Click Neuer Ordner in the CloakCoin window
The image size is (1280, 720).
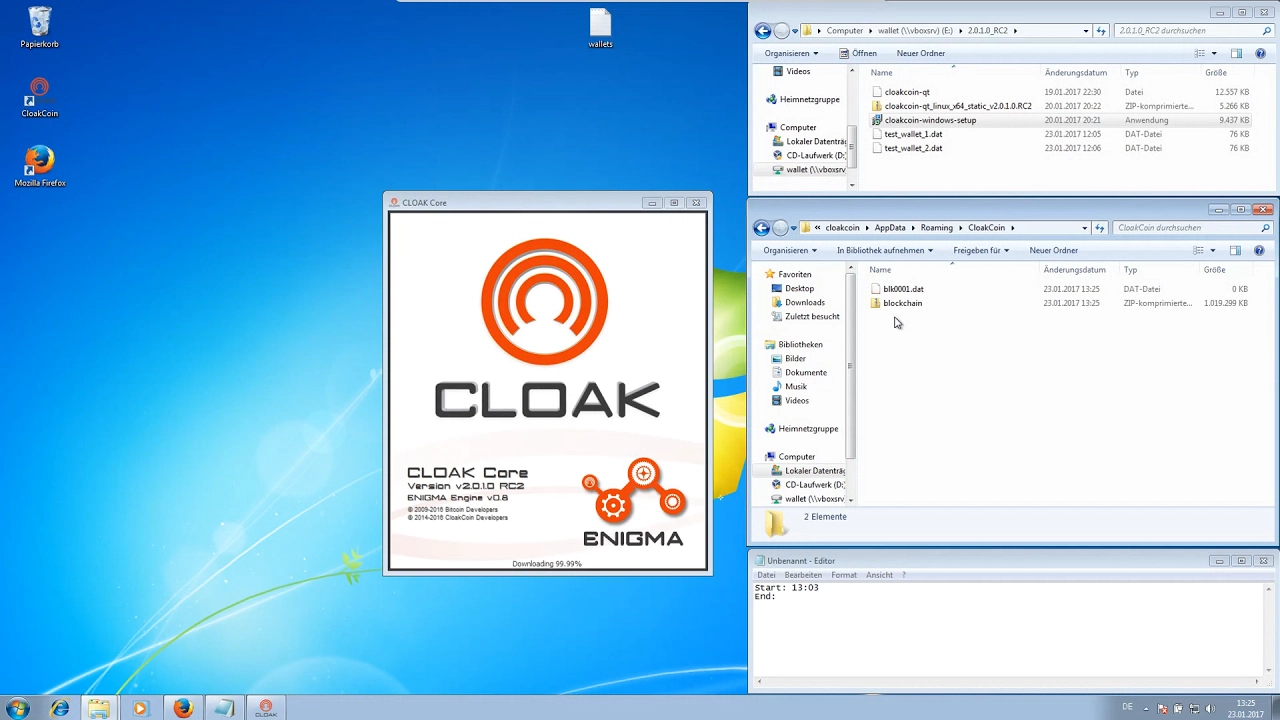pos(1054,250)
